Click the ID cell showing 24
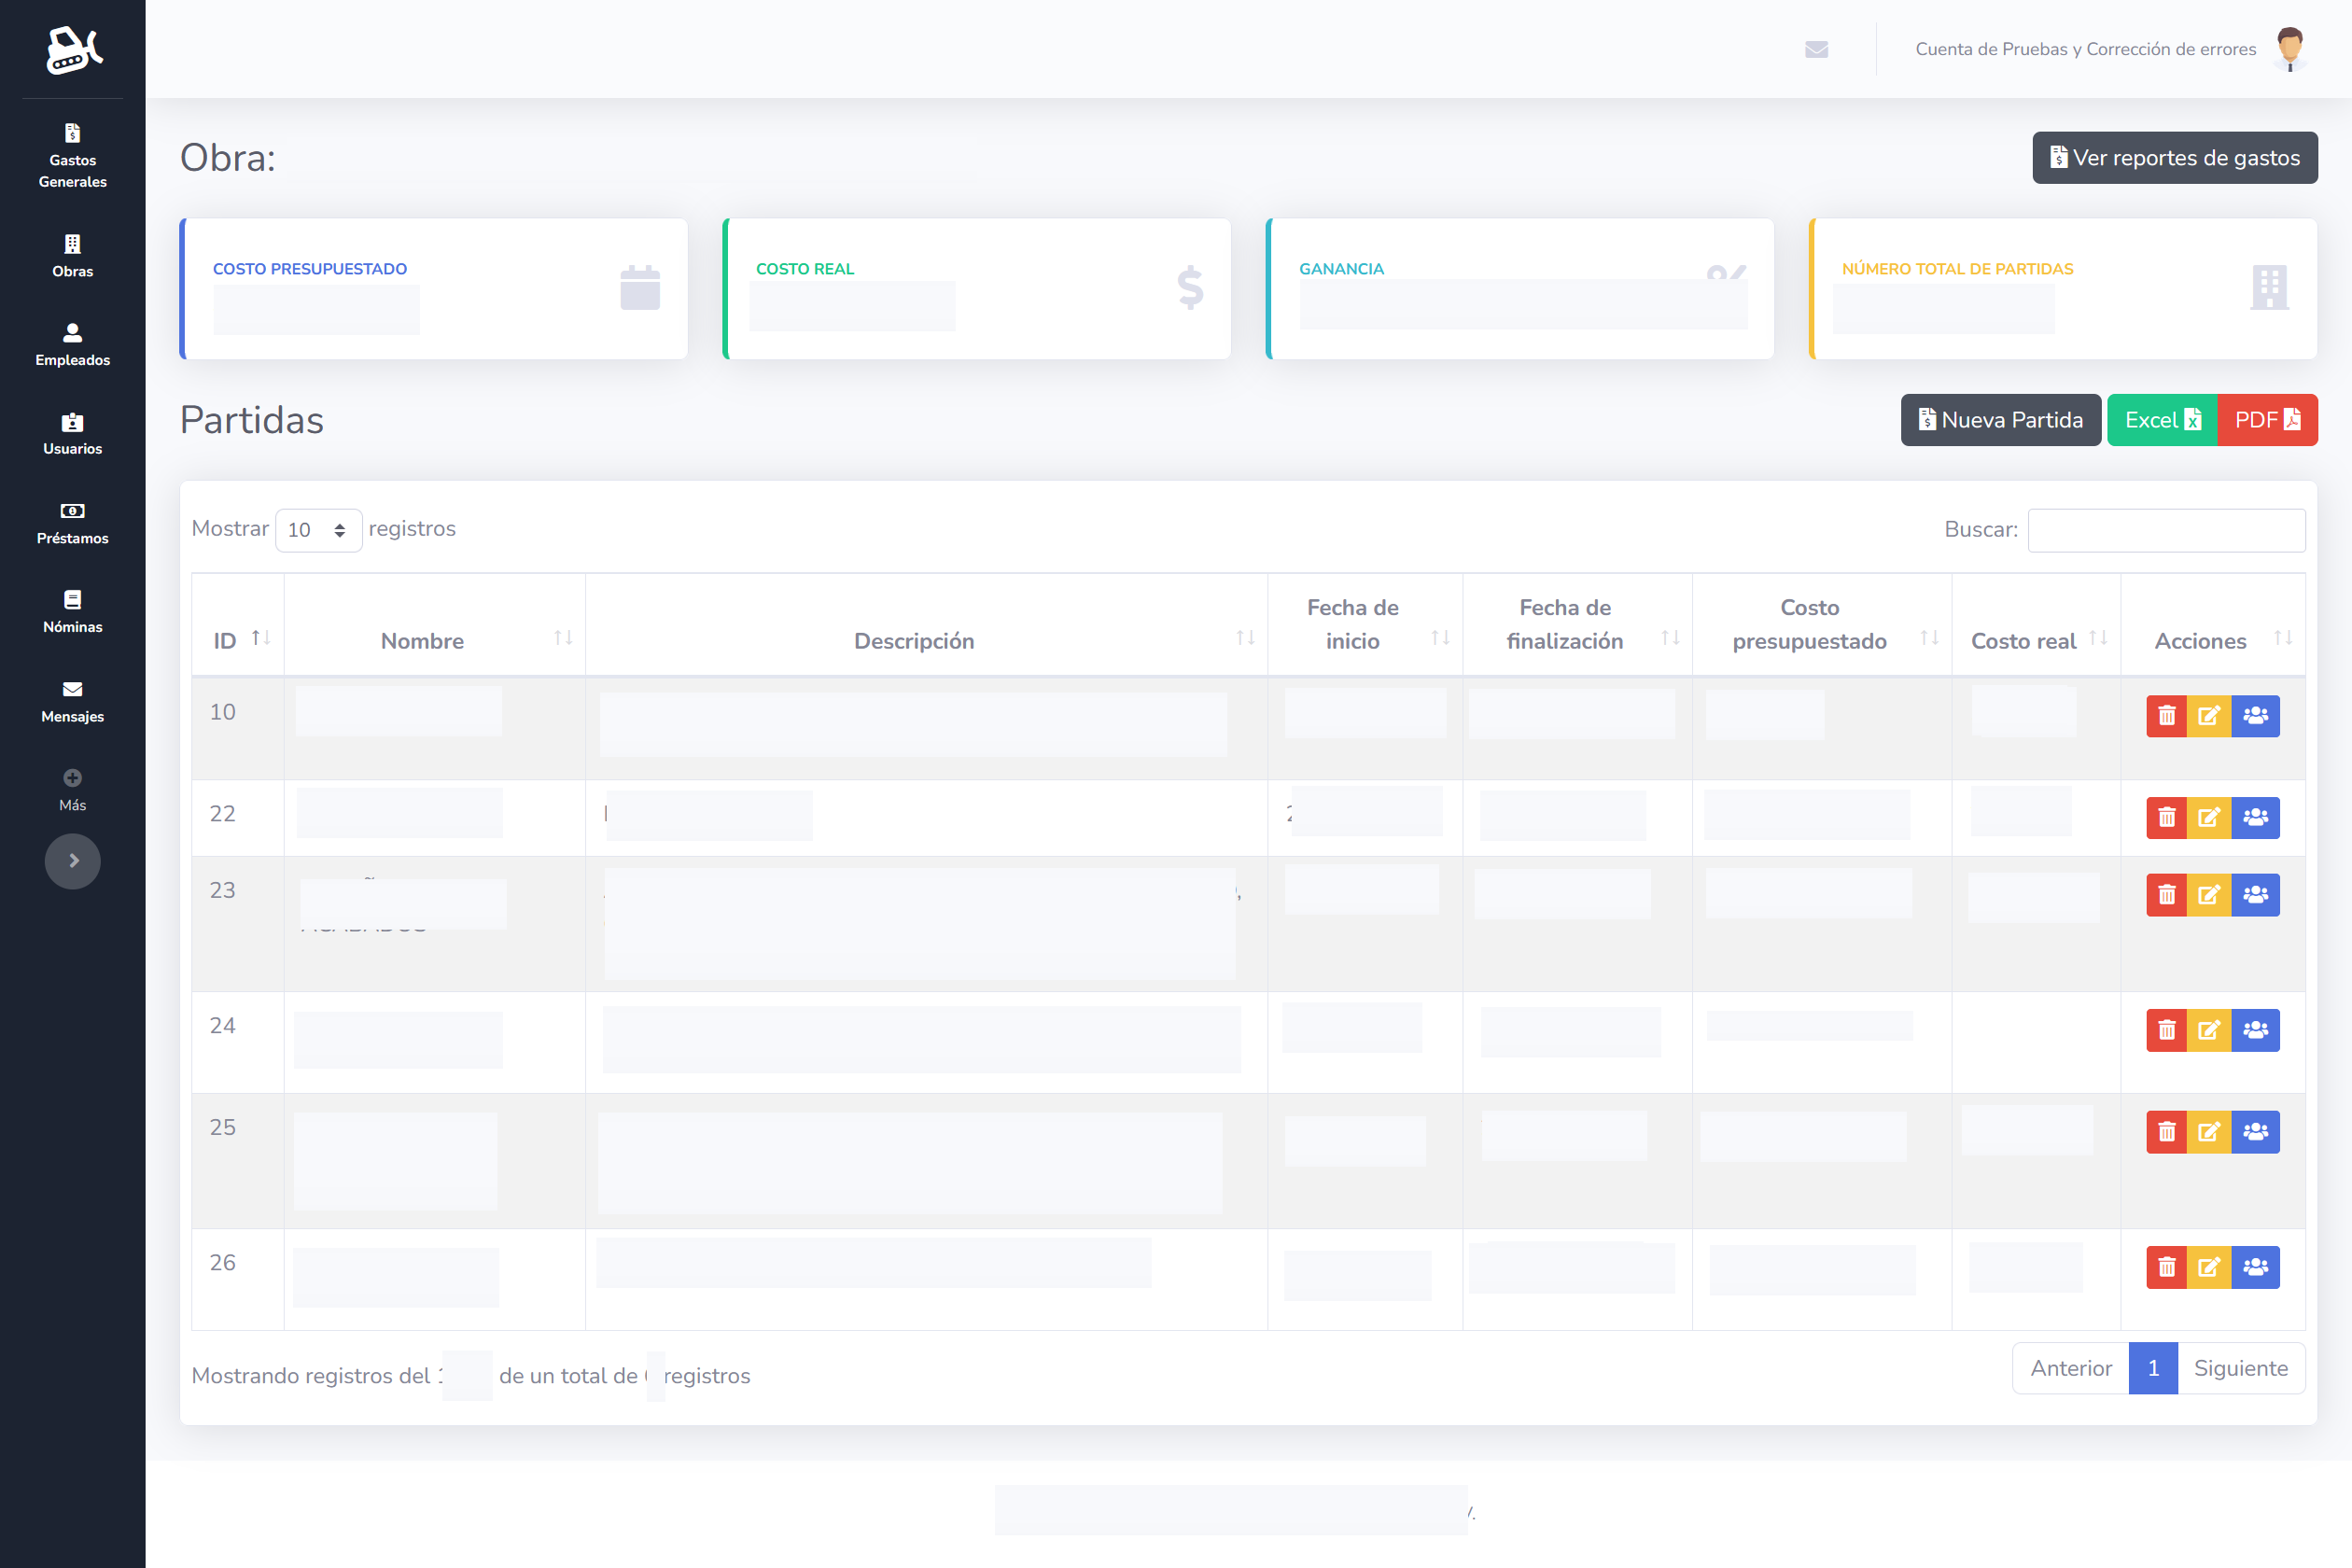Viewport: 2352px width, 1568px height. pyautogui.click(x=238, y=1042)
